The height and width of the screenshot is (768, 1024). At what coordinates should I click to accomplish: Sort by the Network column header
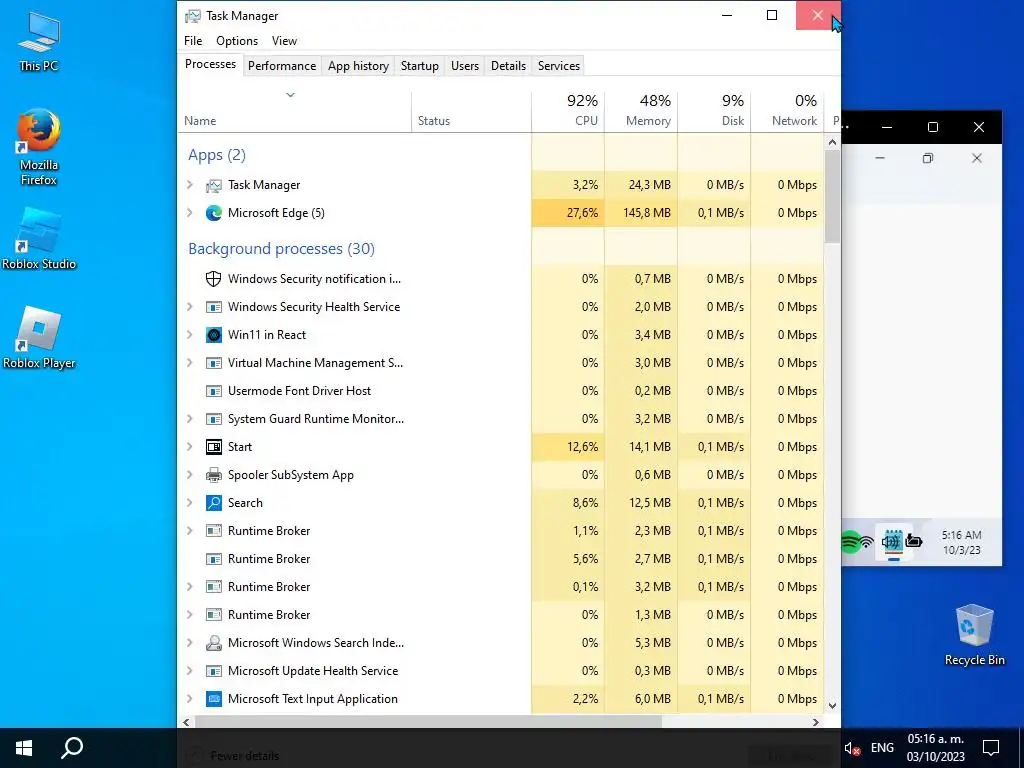point(788,111)
